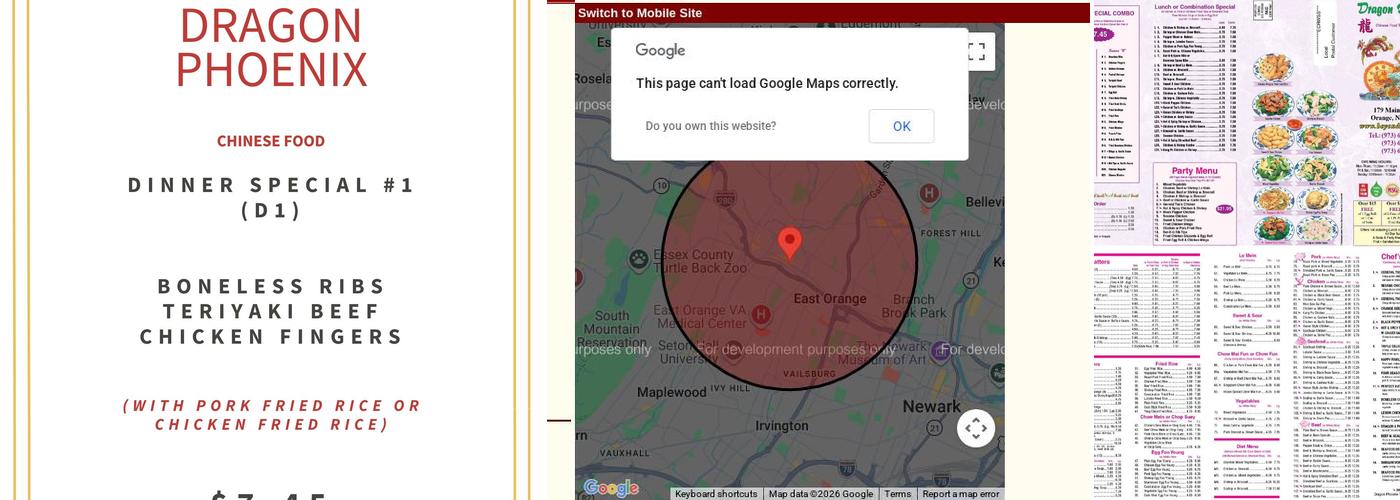Screen dimensions: 1400x500
Task: Toggle fullscreen view on the map
Action: coord(976,52)
